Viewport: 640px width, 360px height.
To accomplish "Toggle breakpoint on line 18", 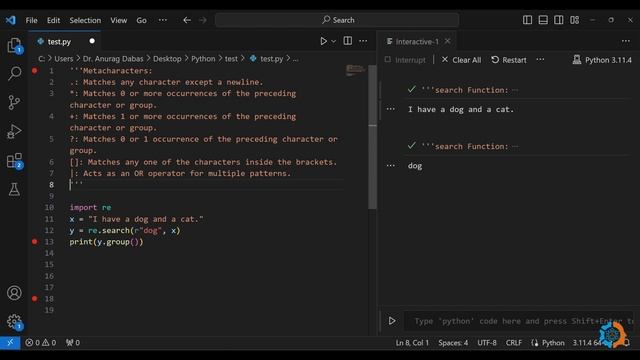I will (35, 298).
